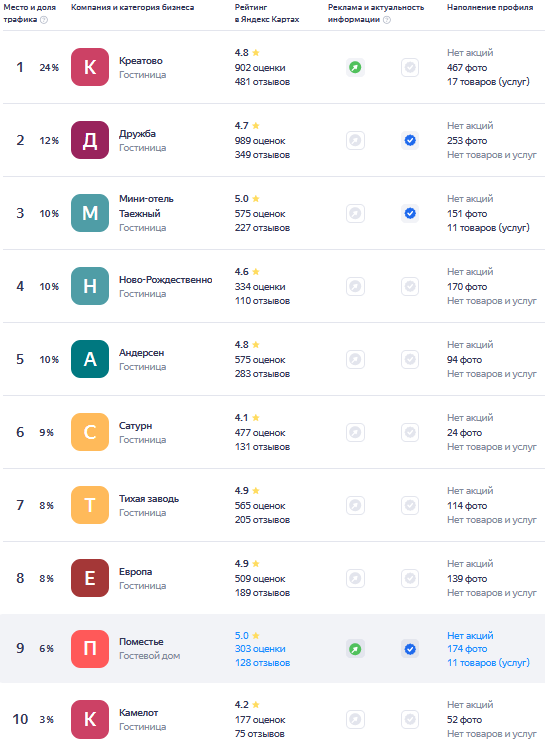Viewport: 545px width, 755px height.
Task: Click the help icon beside Реклама и актуальность информации
Action: click(x=387, y=20)
